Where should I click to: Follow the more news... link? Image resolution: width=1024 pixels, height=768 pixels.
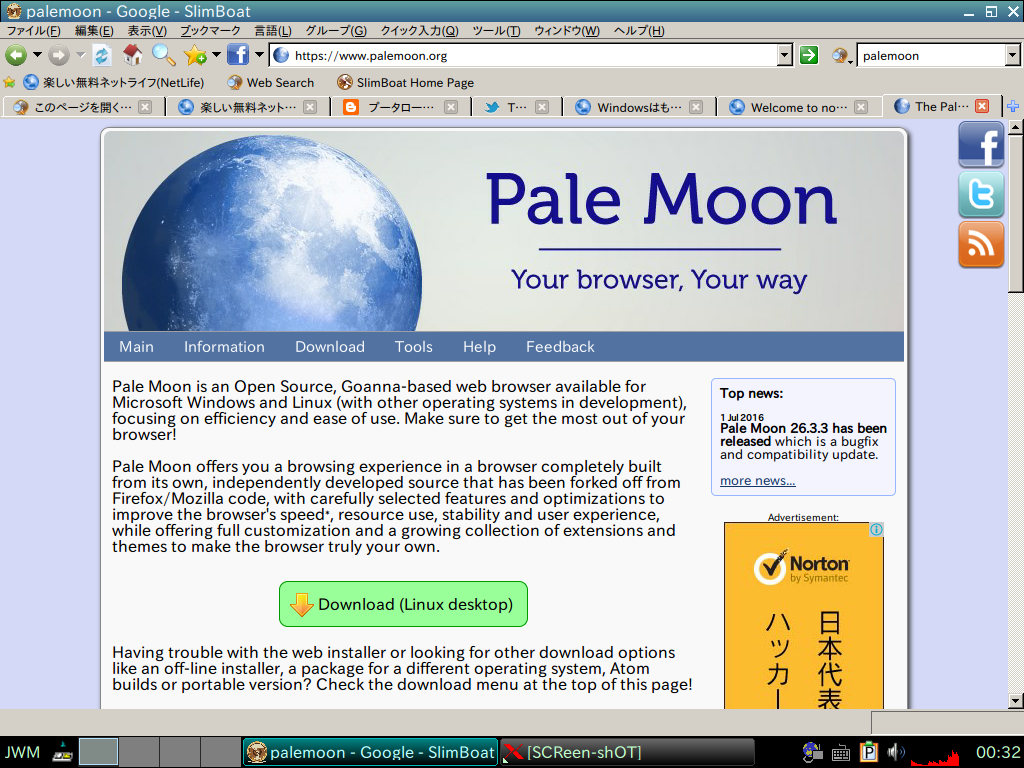(758, 481)
